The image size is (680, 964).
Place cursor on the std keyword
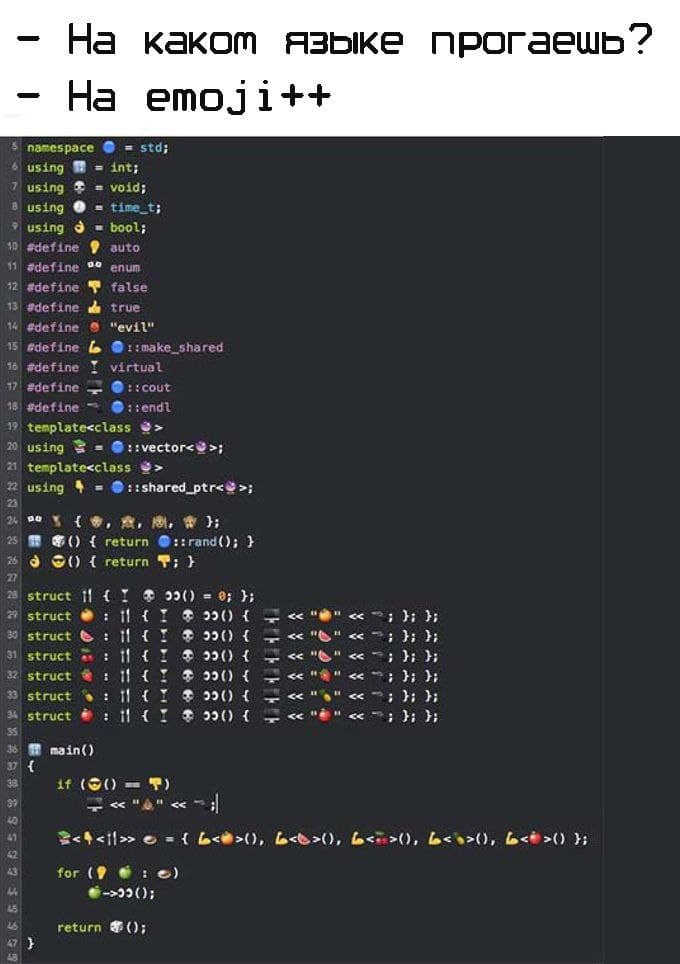152,147
